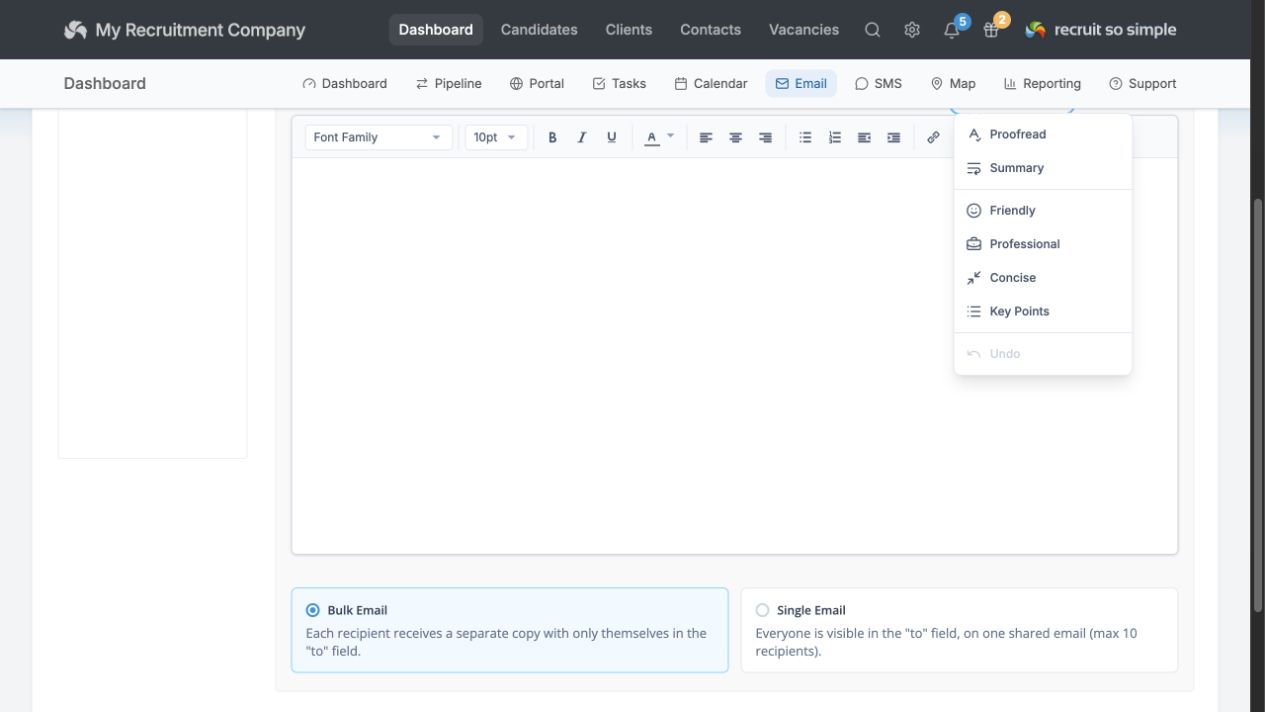Open the search magnifier in the top bar

click(x=873, y=30)
